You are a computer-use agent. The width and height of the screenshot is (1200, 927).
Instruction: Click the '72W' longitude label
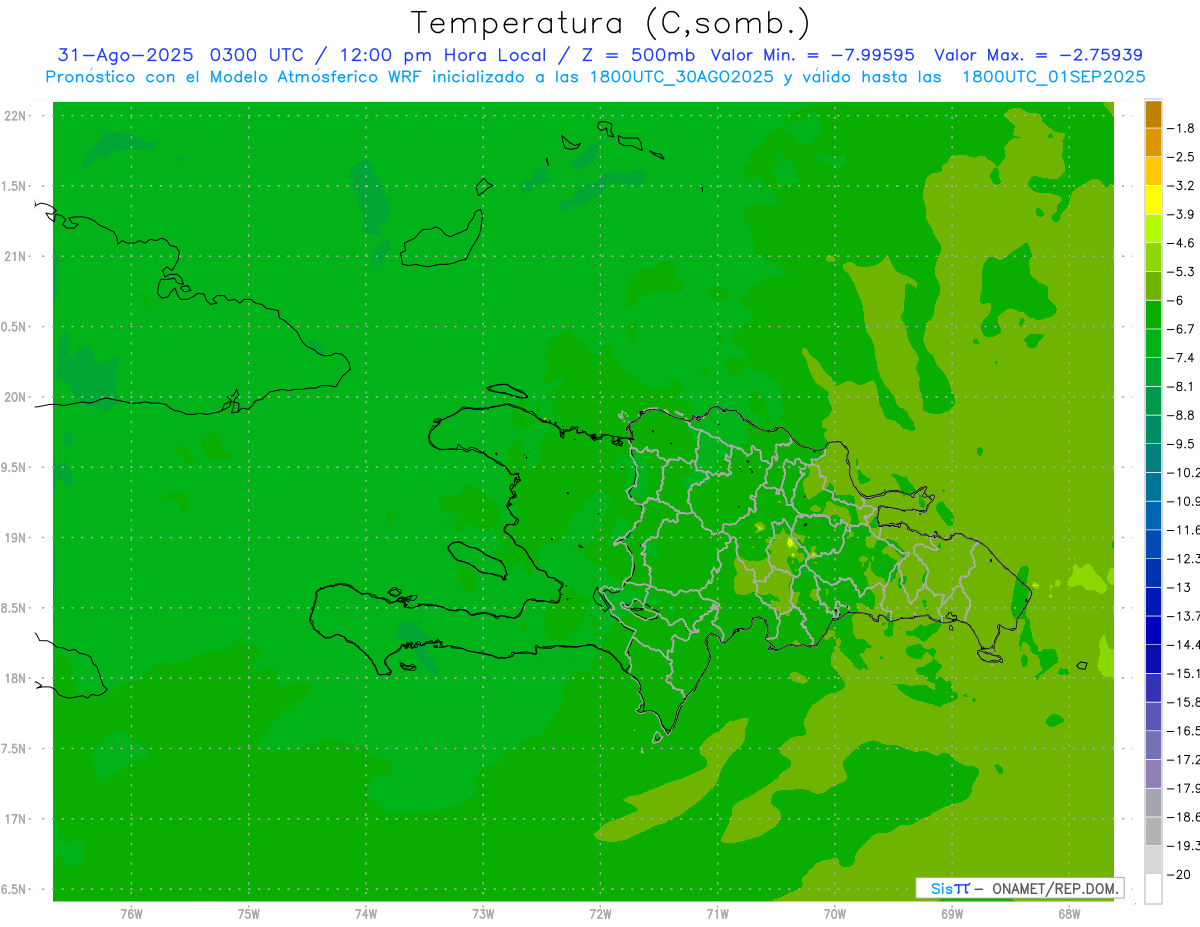pos(600,913)
